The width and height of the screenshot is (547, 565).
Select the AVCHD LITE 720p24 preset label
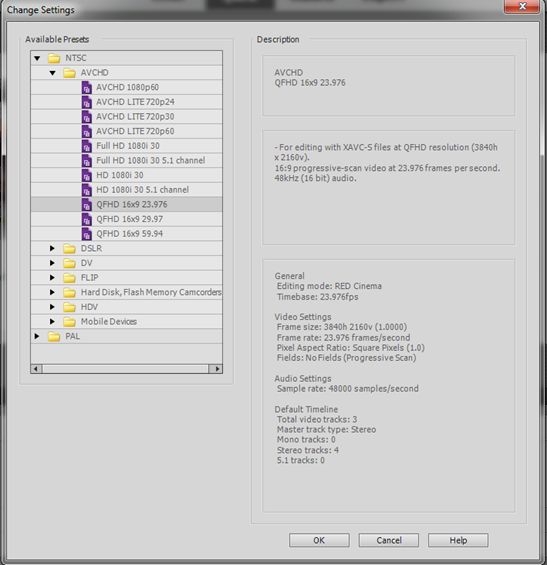point(135,102)
